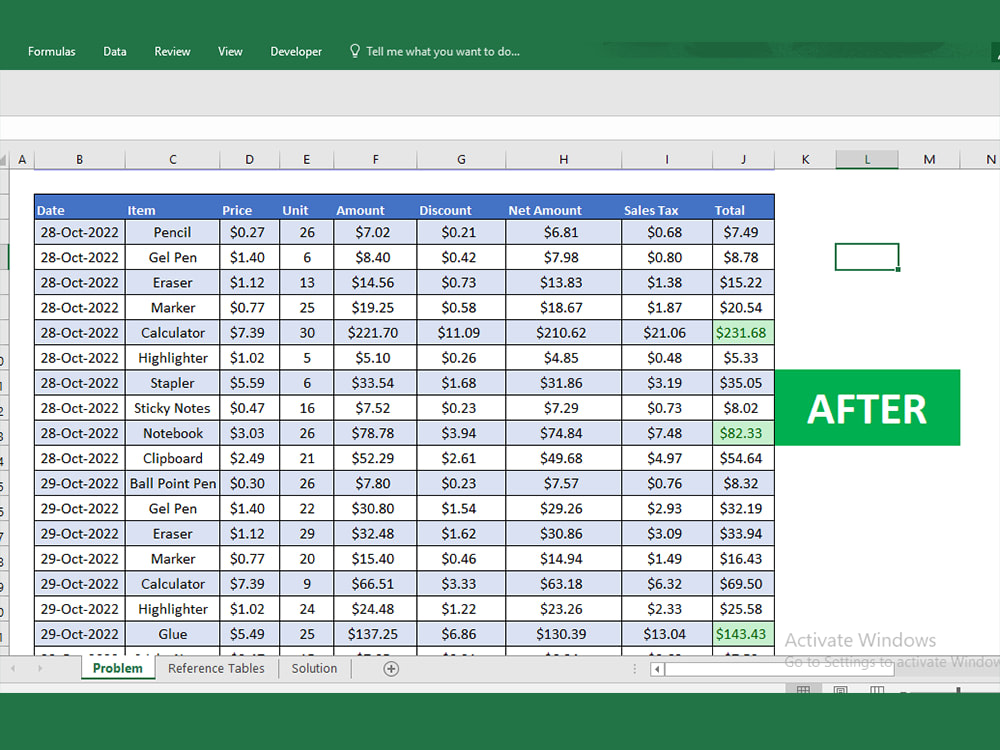Click 29-Oct-2022 date in Glue row
Screen dimensions: 1000x750
[80, 634]
